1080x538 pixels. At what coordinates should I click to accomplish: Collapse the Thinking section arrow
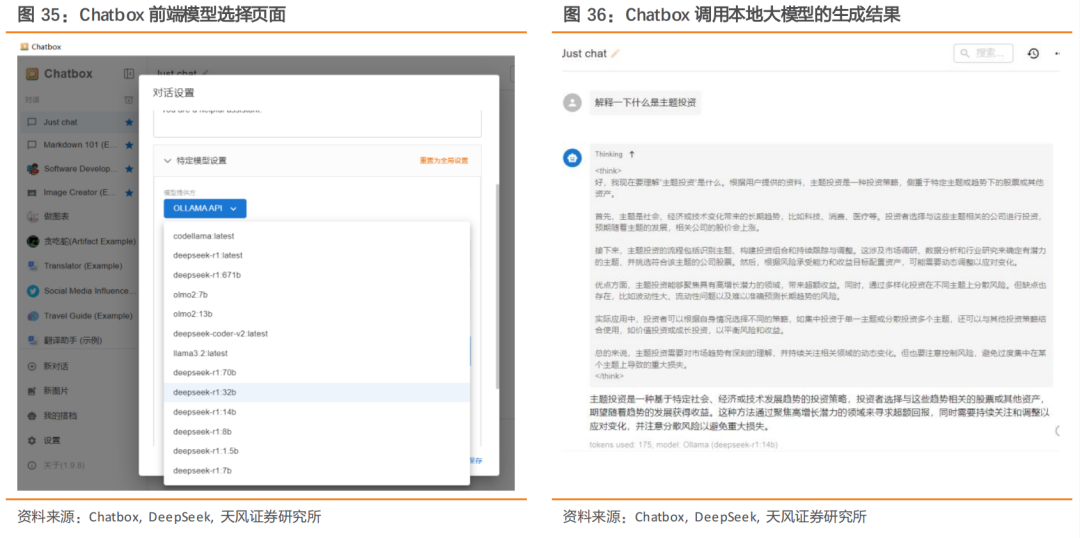pos(632,154)
